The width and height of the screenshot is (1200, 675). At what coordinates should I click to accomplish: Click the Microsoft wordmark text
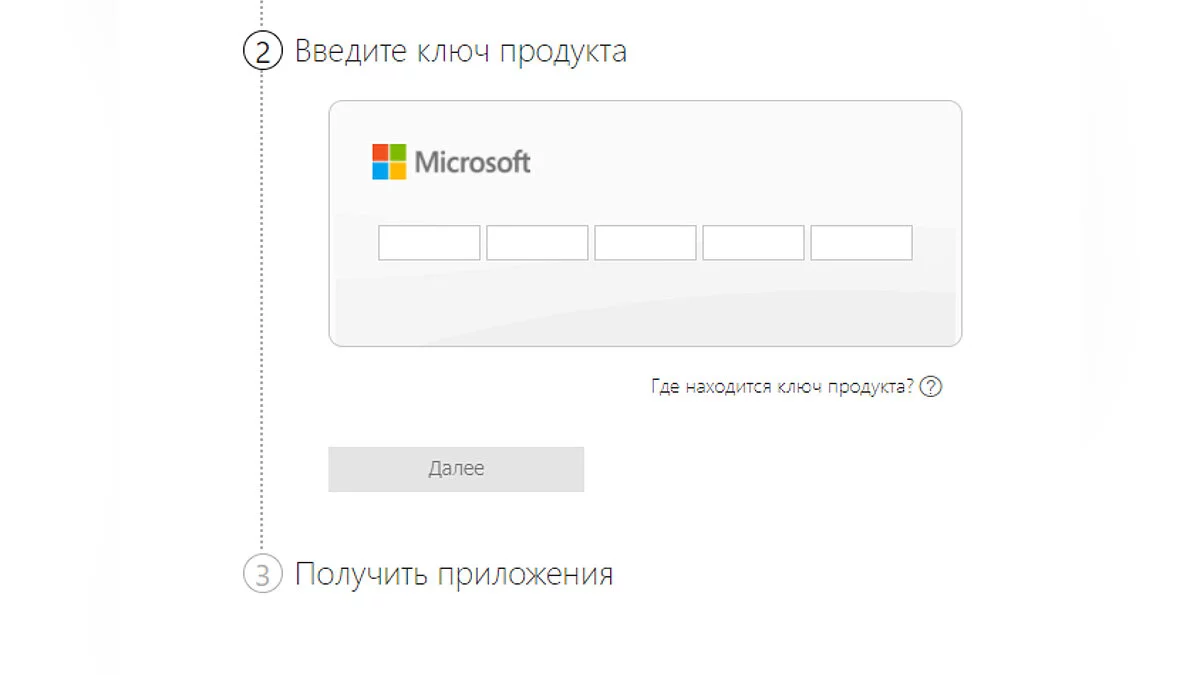472,162
